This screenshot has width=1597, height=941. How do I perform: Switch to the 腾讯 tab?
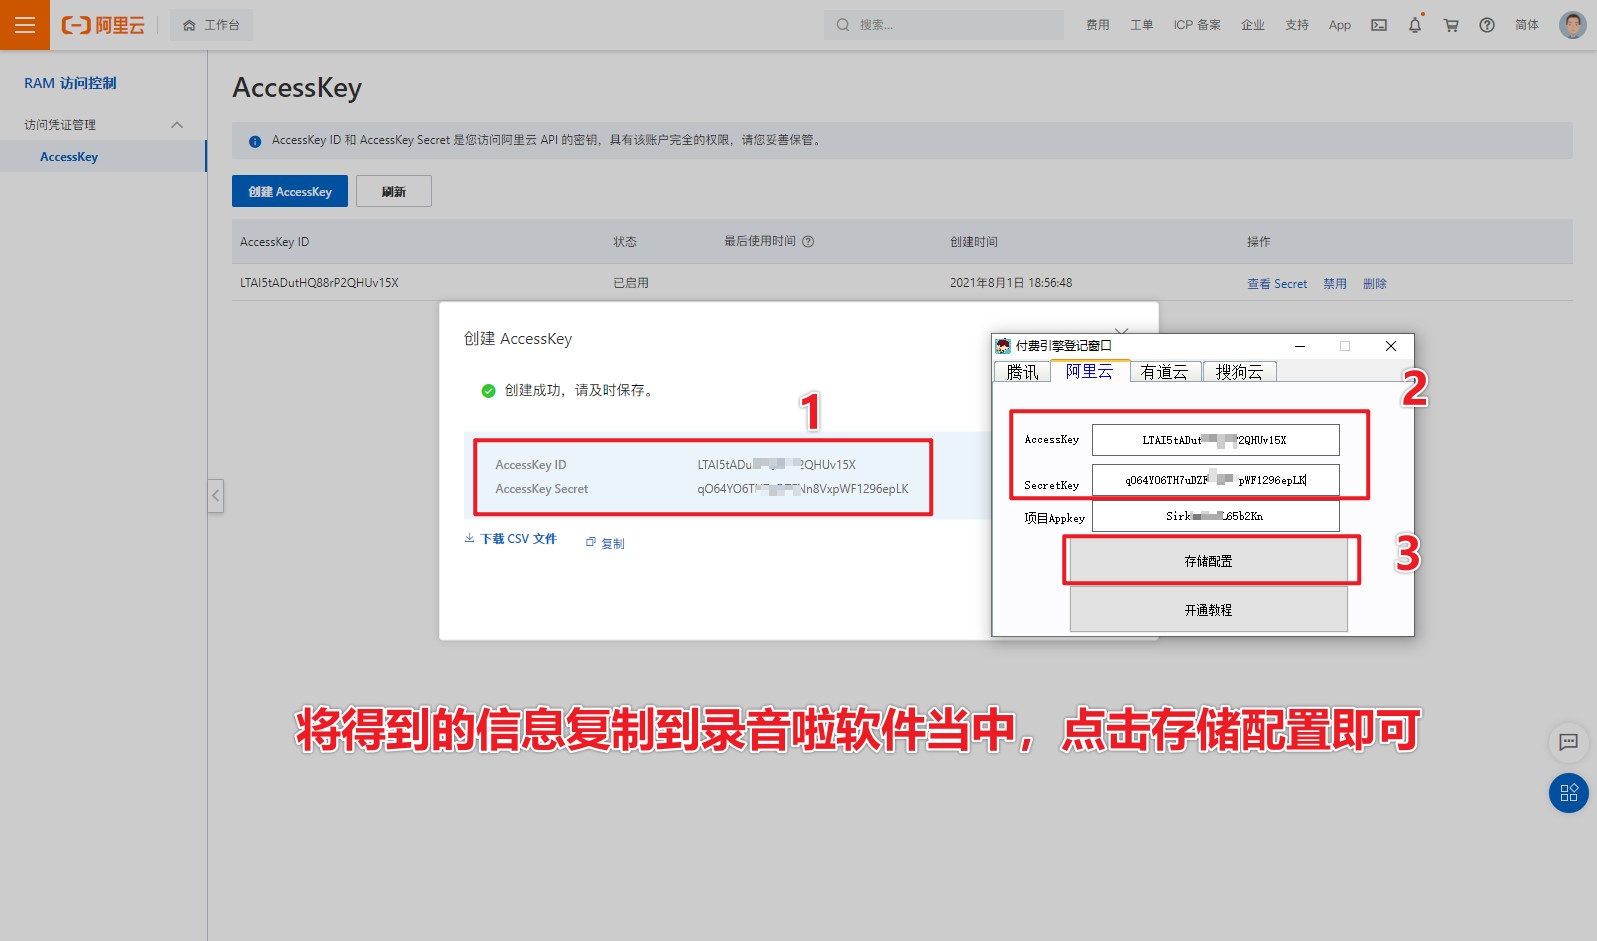pos(1022,371)
